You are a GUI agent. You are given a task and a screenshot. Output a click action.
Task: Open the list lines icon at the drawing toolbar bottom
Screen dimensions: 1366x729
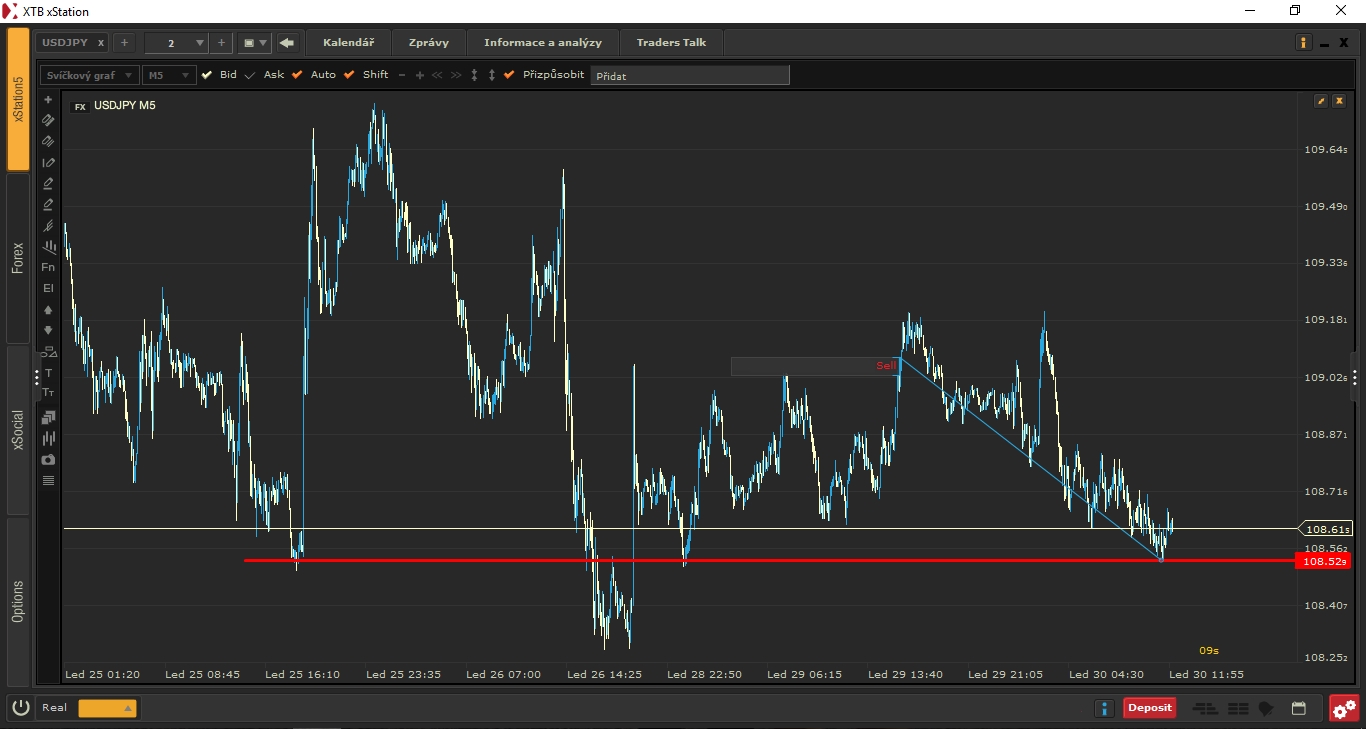48,481
